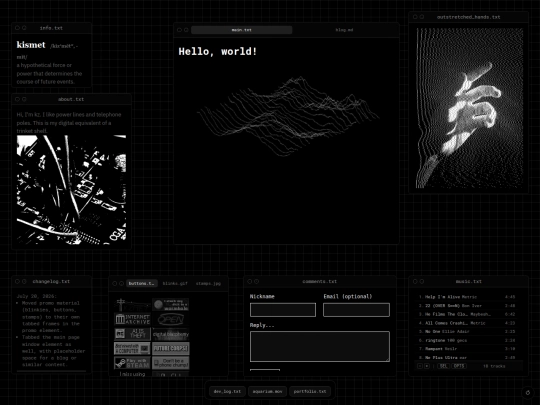Click the comments.txt window title

click(x=320, y=281)
